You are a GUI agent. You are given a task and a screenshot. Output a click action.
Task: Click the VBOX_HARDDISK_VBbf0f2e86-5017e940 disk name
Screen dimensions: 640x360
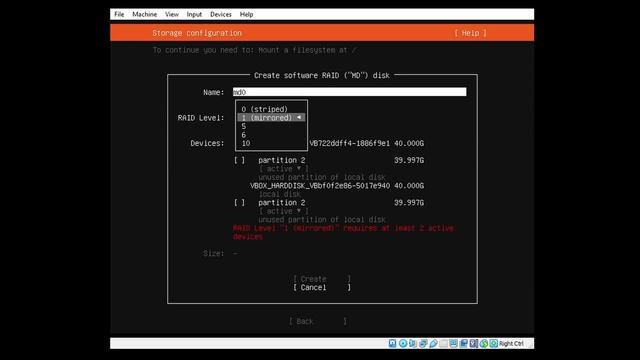320,186
